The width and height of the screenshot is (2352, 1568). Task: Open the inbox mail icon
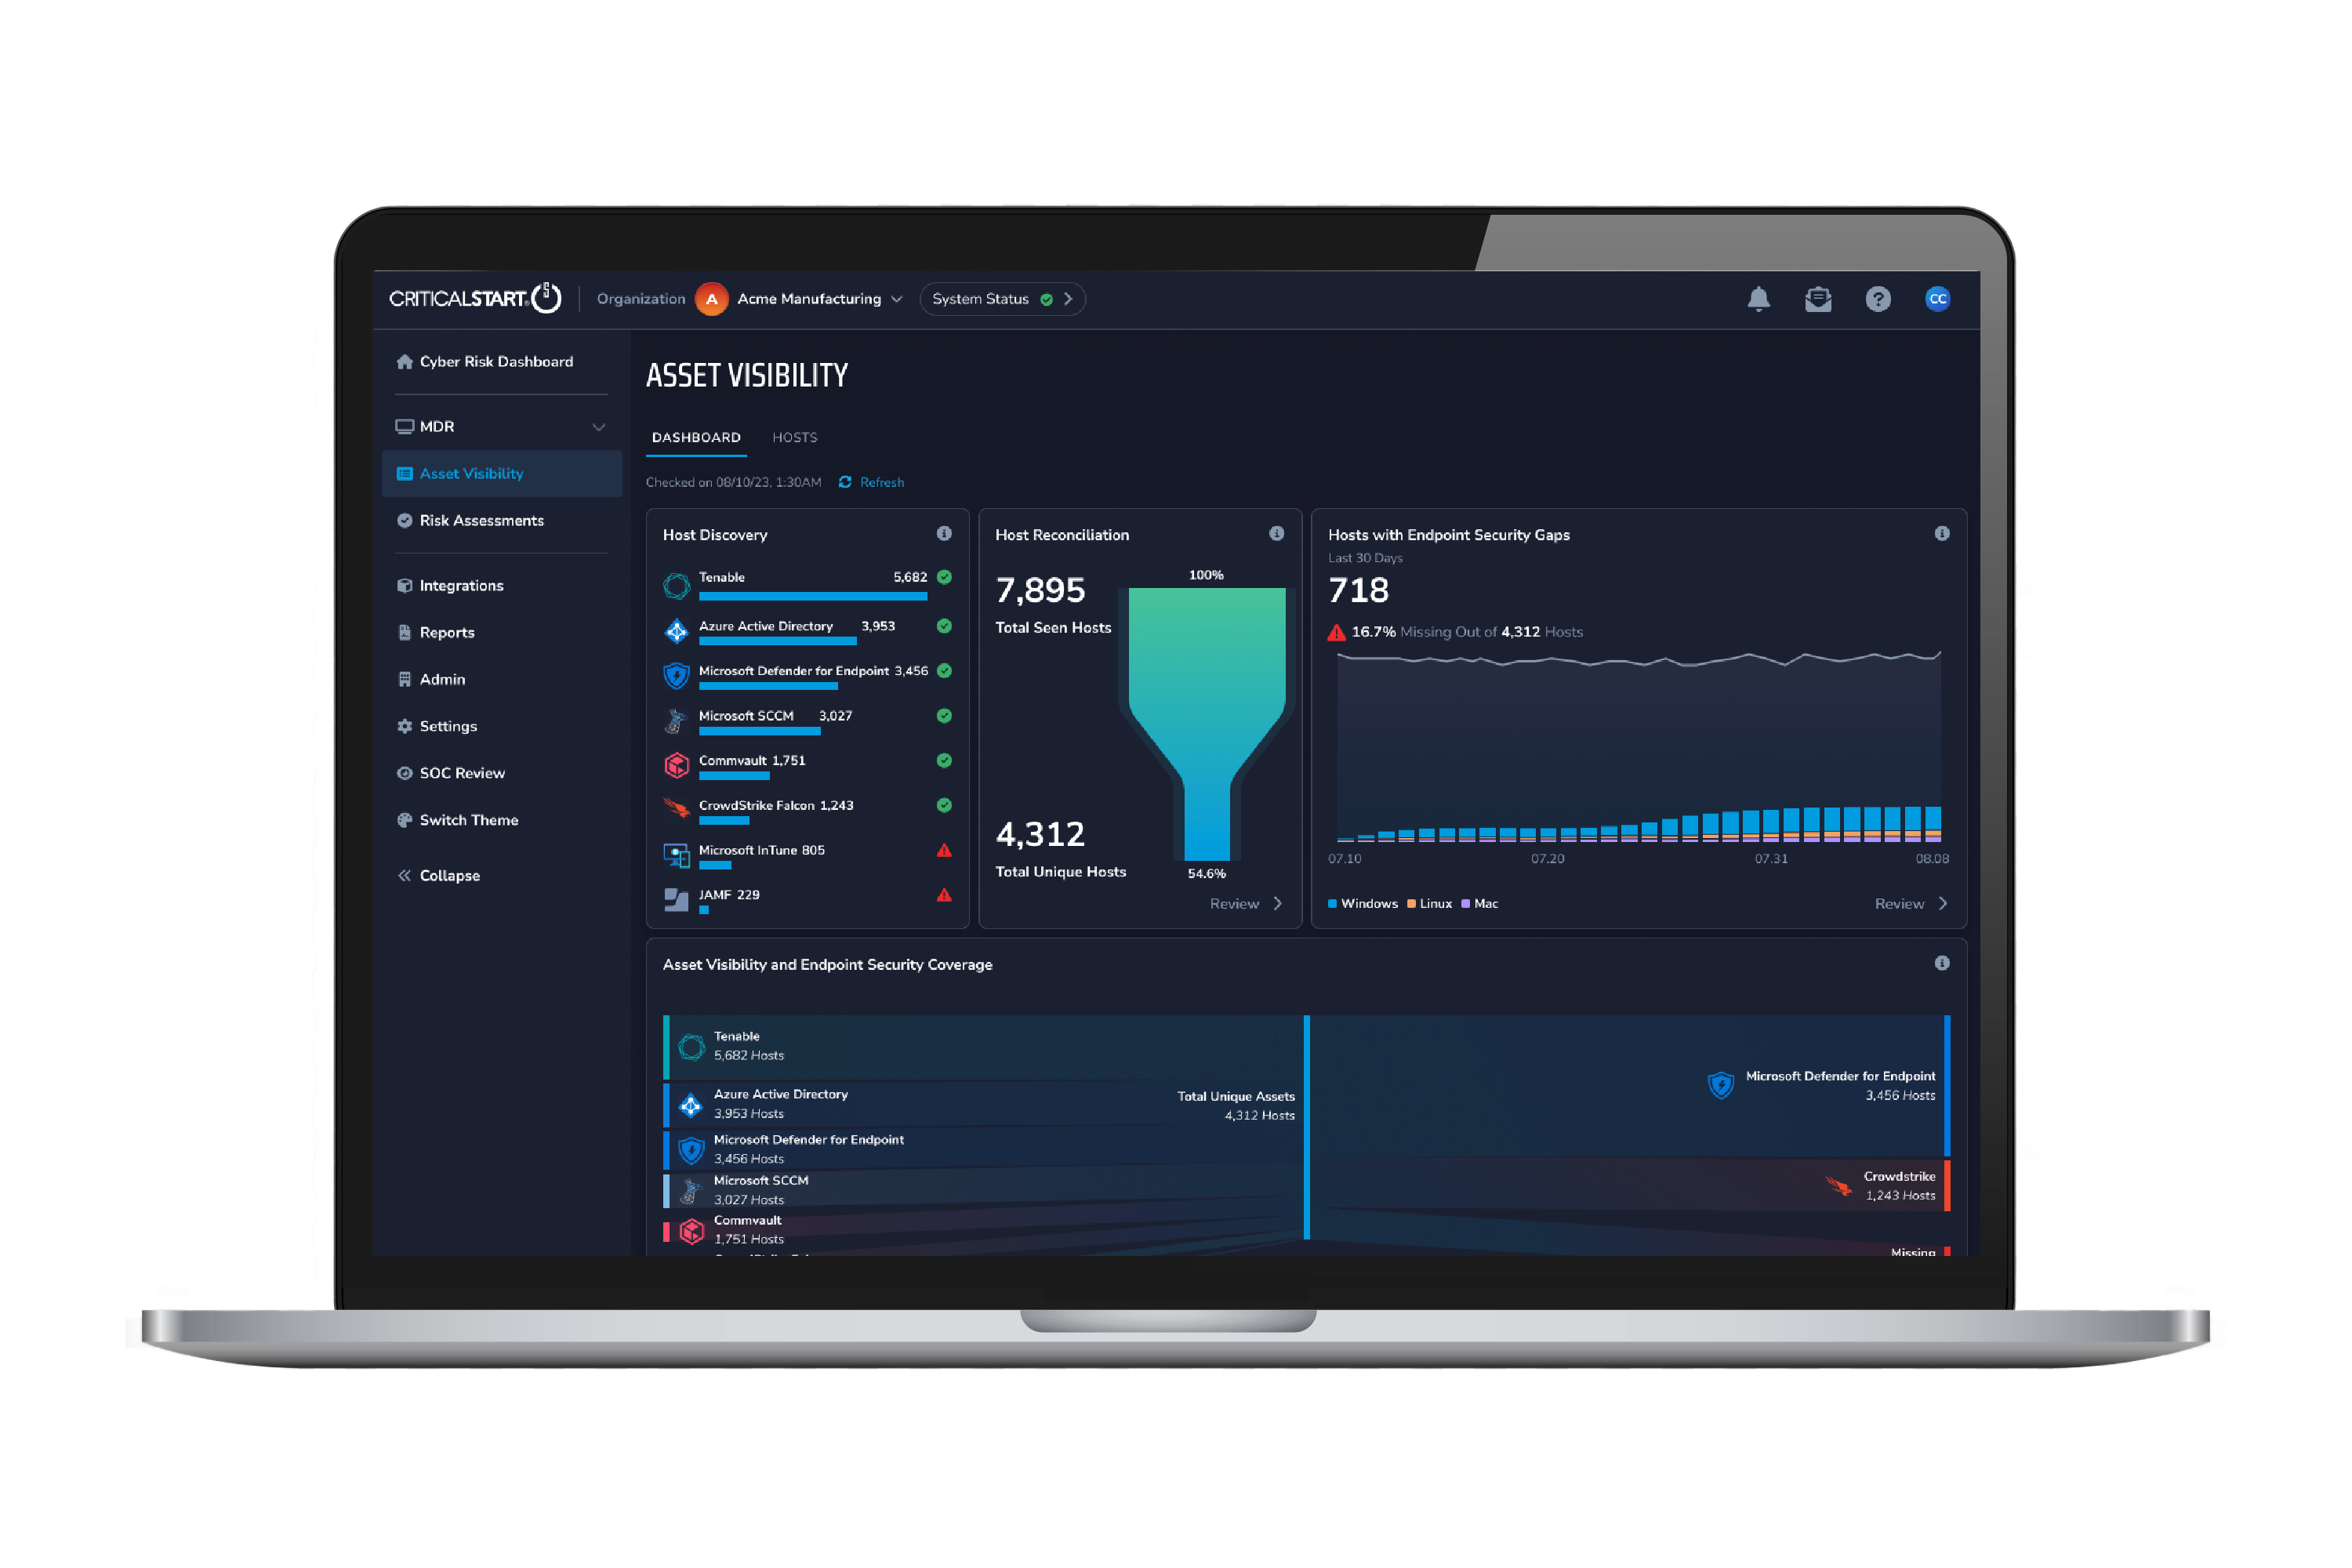[1818, 299]
